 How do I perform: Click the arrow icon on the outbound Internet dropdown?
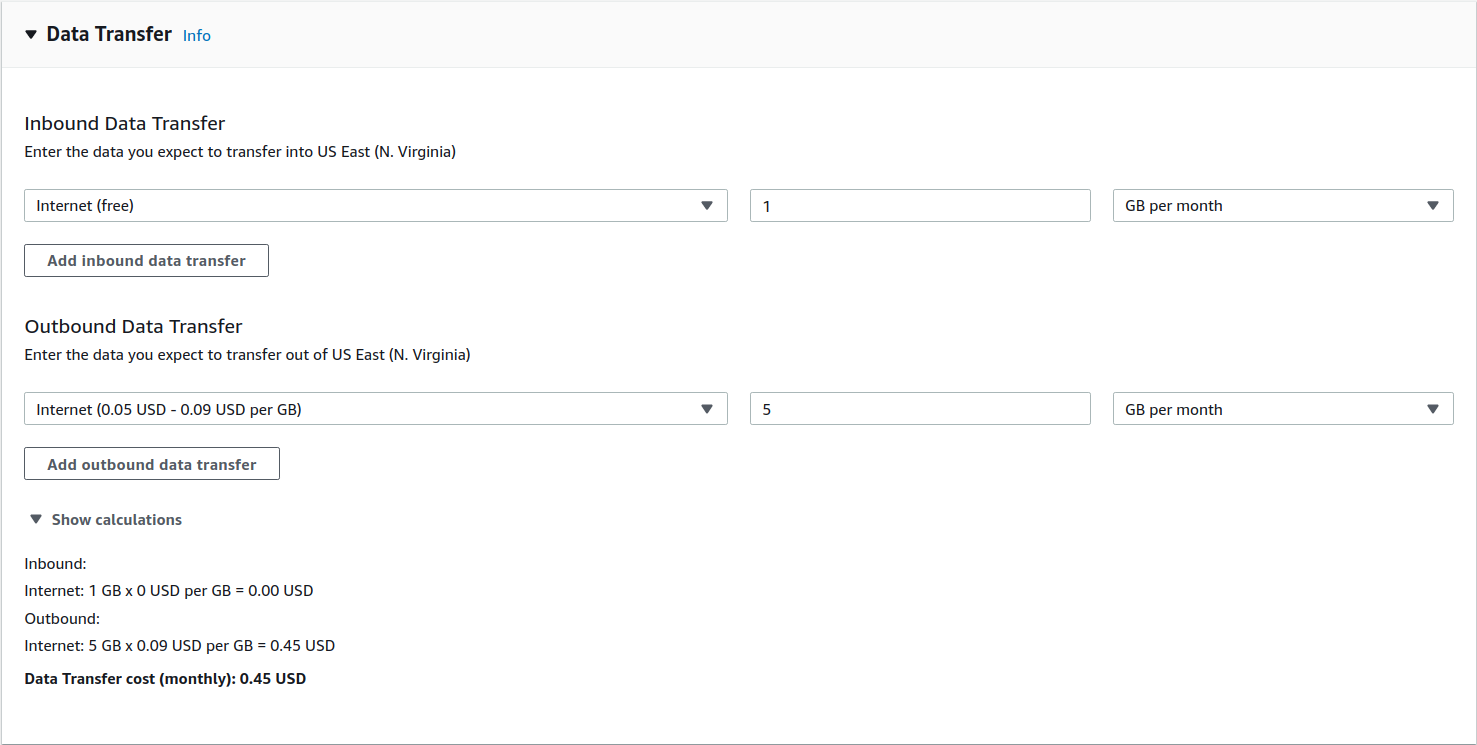pos(707,409)
